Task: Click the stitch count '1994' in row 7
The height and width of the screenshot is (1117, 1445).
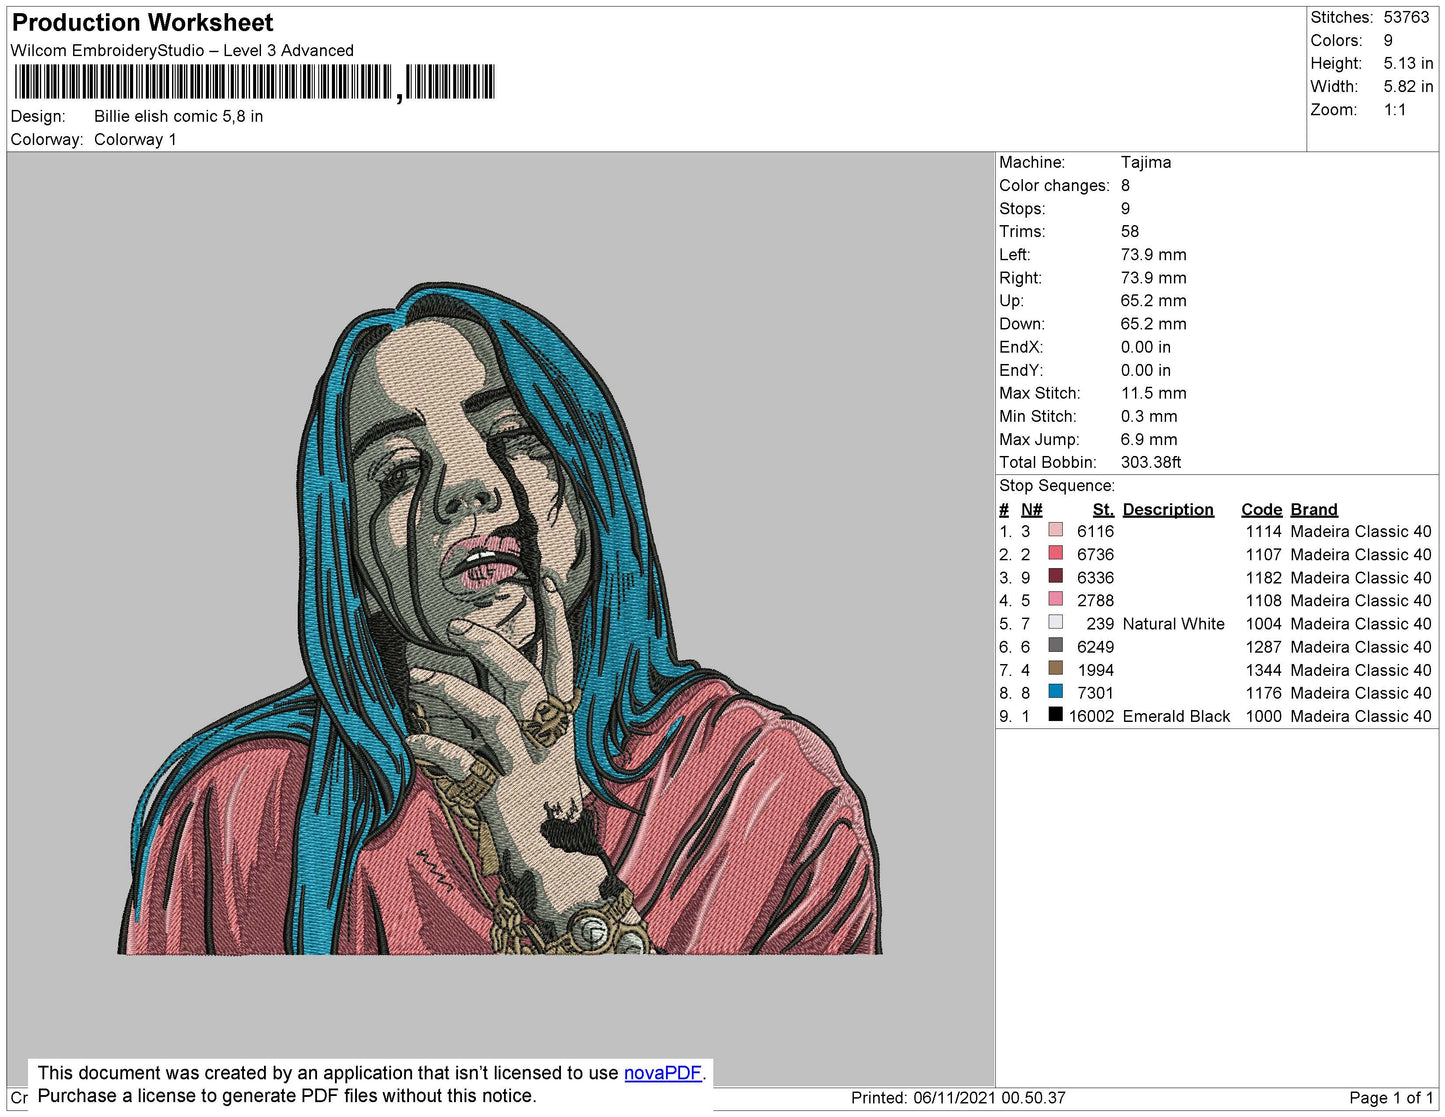Action: tap(1096, 670)
